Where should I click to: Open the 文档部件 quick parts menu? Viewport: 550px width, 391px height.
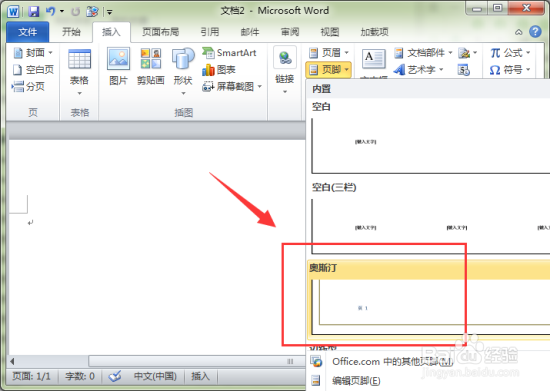coord(423,53)
